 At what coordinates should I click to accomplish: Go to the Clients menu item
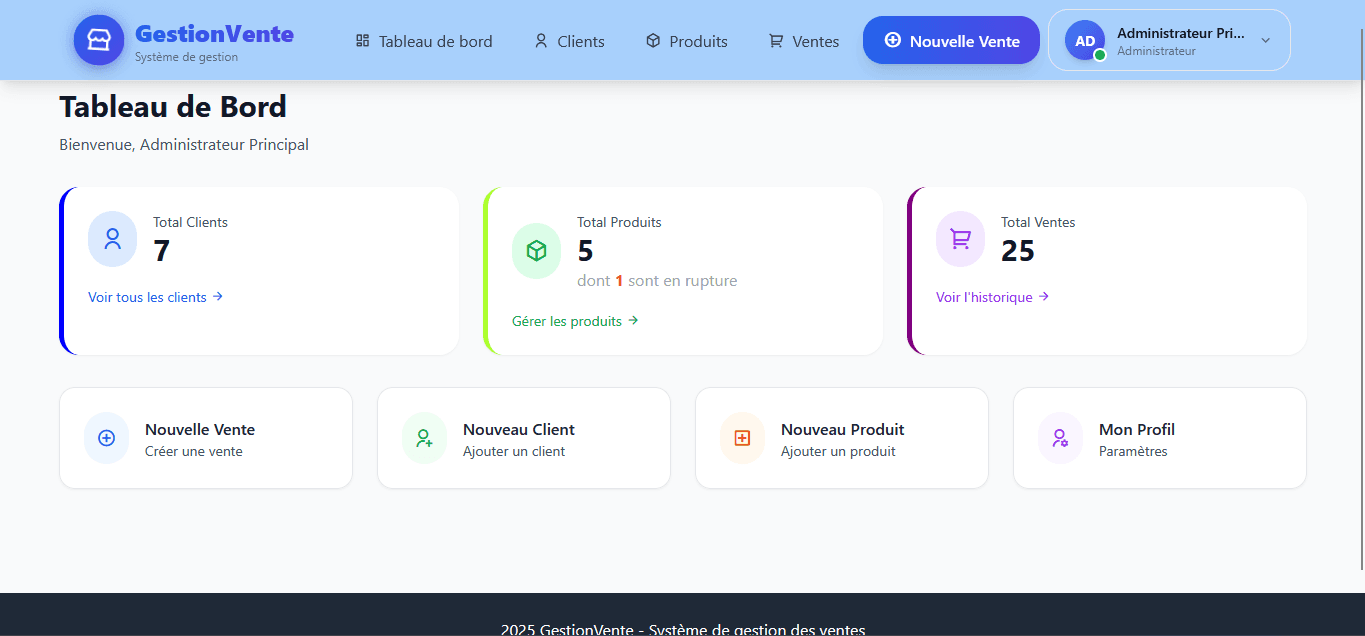(x=569, y=41)
